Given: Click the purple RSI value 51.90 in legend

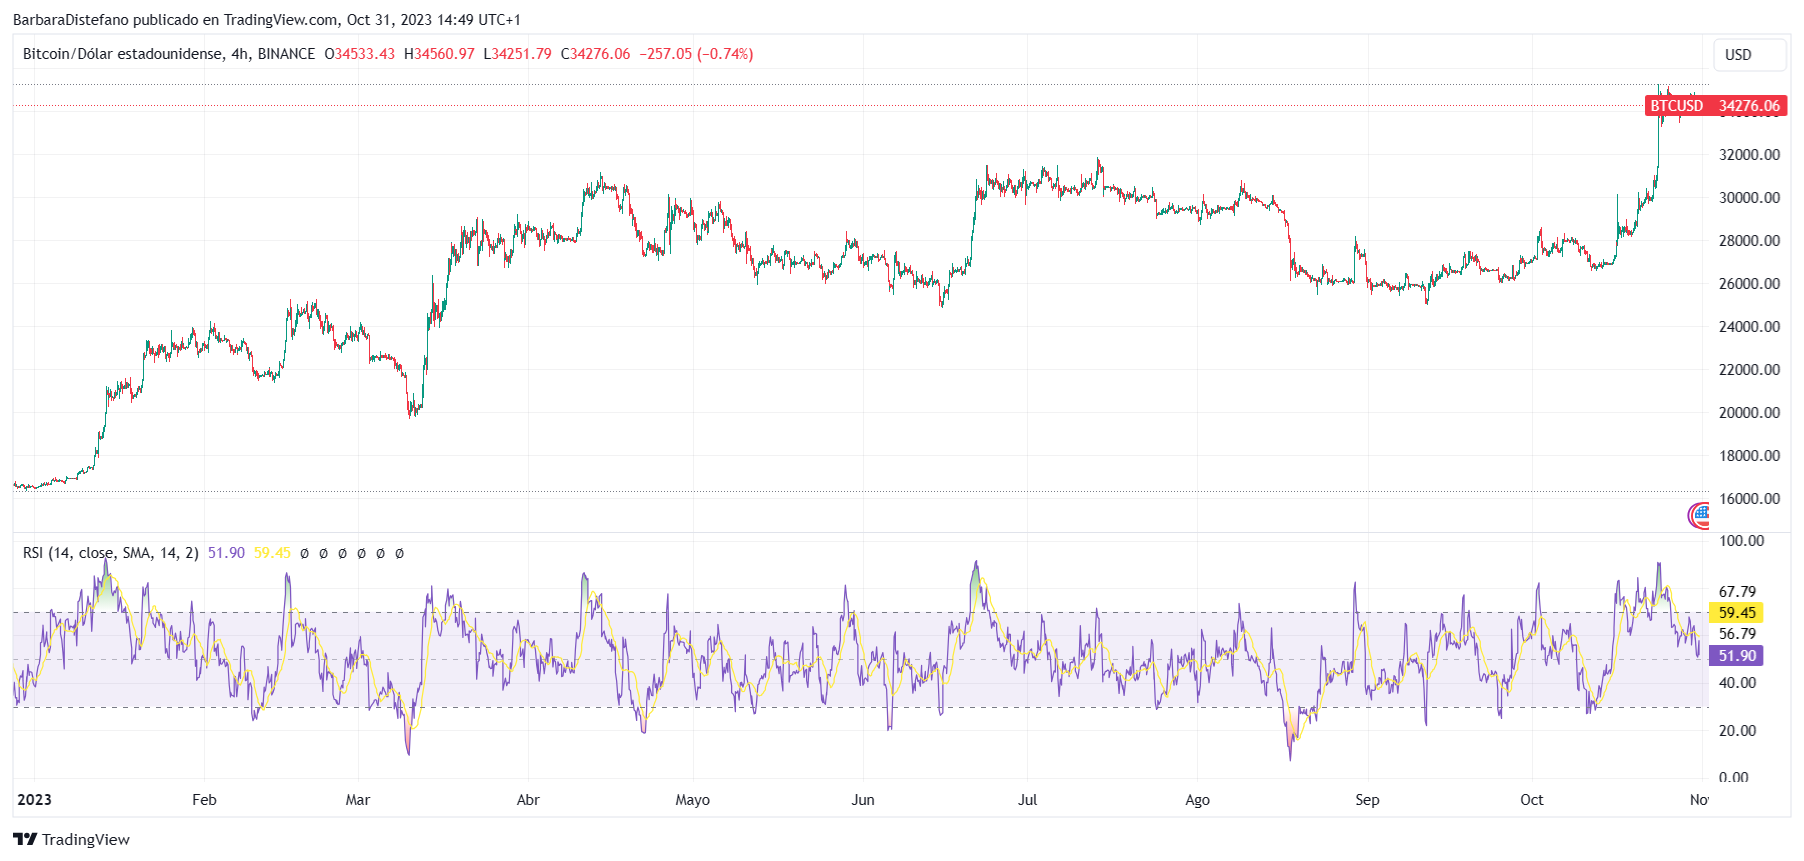Looking at the screenshot, I should (226, 553).
